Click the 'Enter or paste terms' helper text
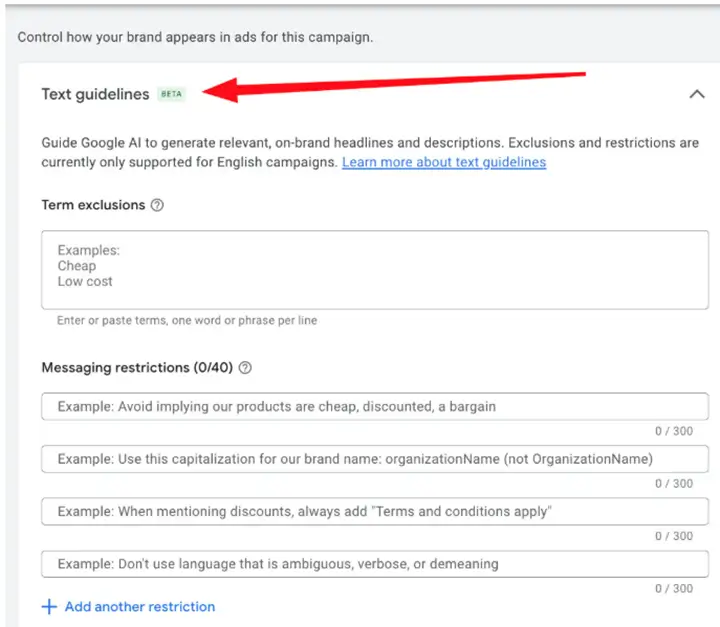Viewport: 720px width, 627px height. [x=187, y=321]
